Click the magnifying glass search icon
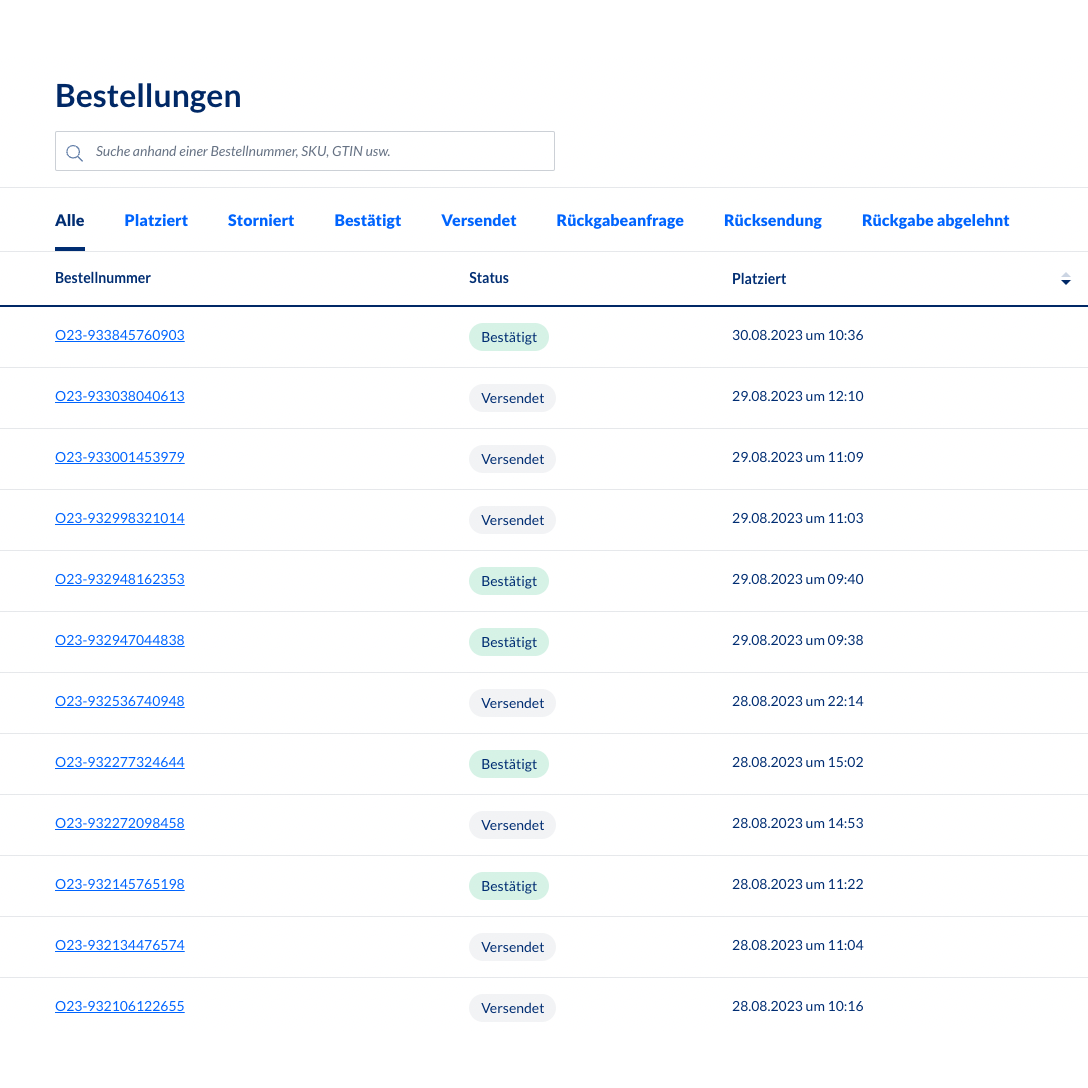This screenshot has height=1088, width=1088. pos(74,152)
